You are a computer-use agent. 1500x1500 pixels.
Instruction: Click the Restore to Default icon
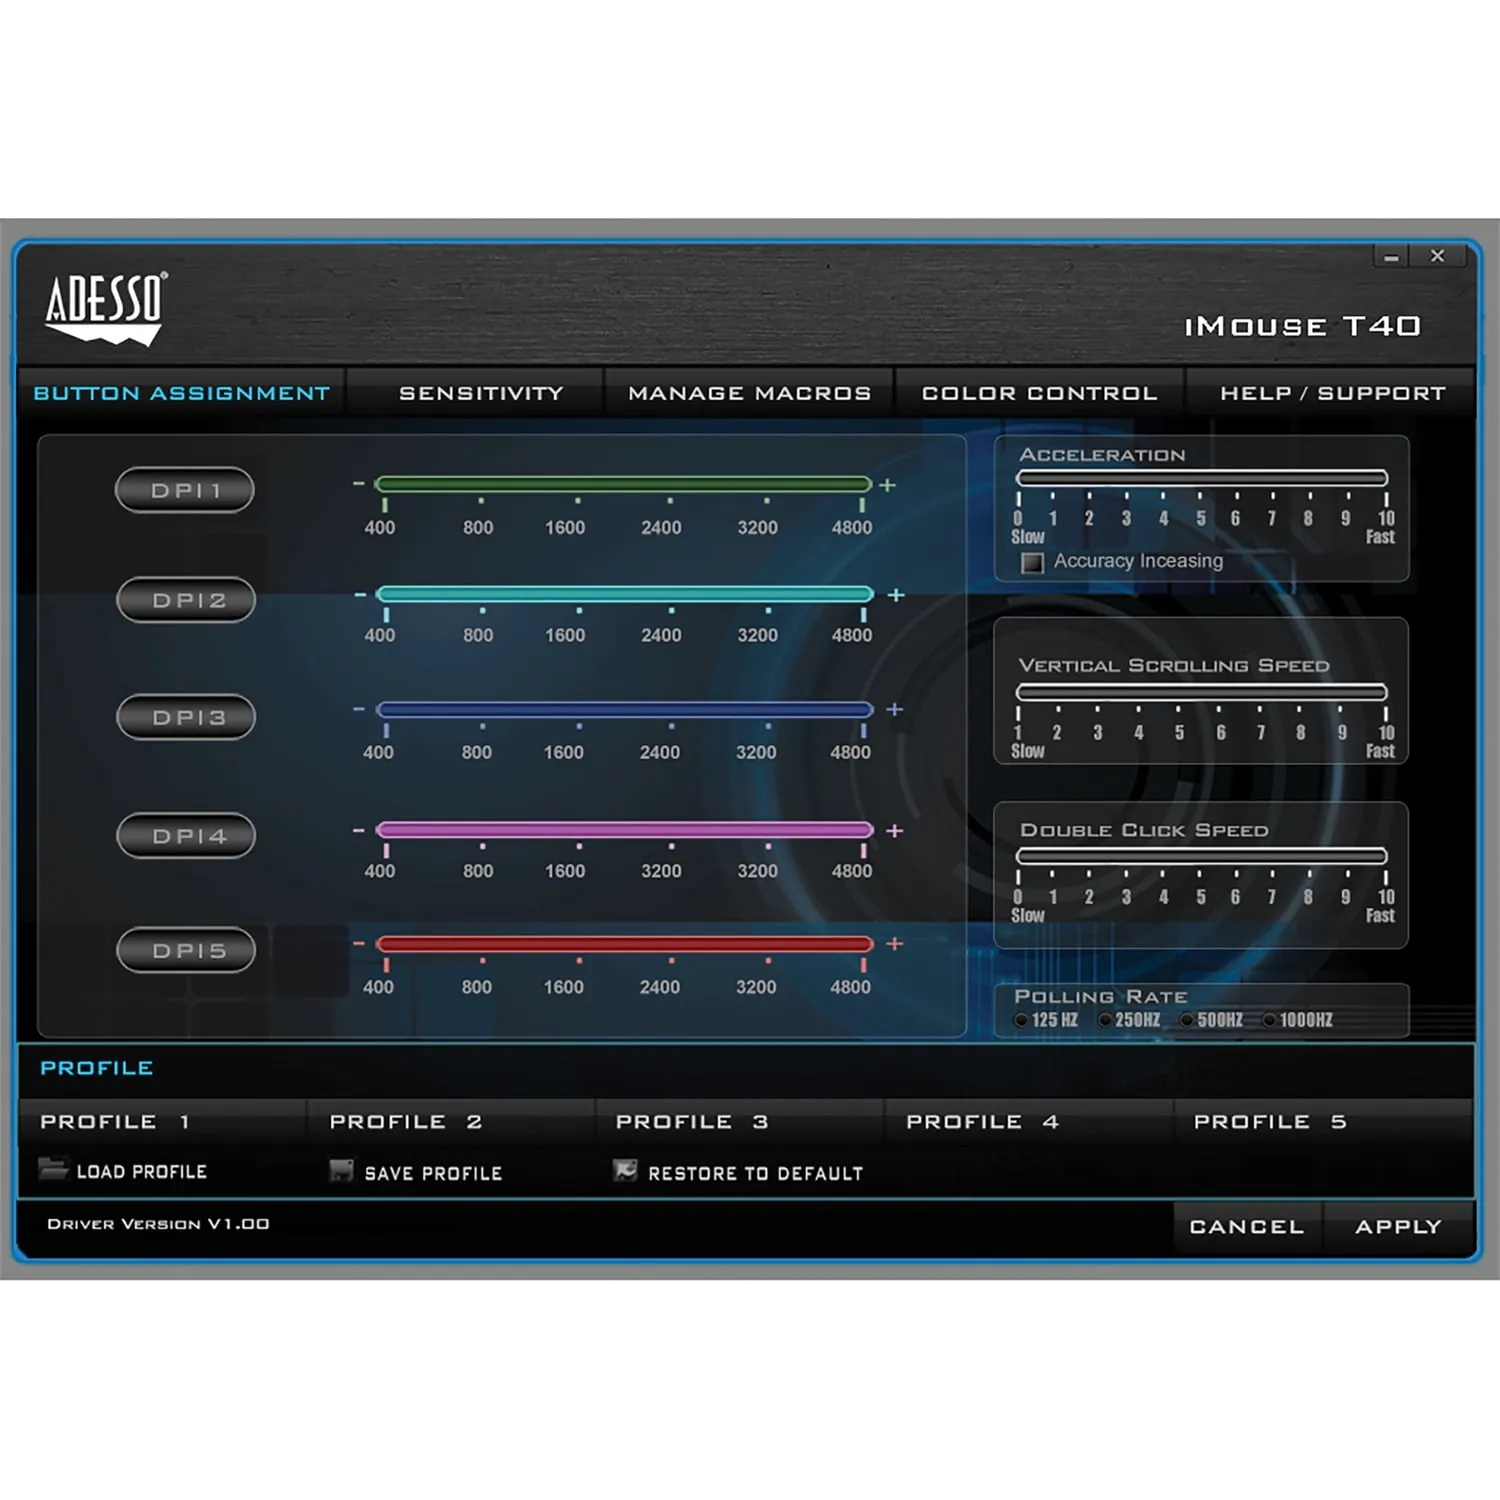tap(625, 1171)
